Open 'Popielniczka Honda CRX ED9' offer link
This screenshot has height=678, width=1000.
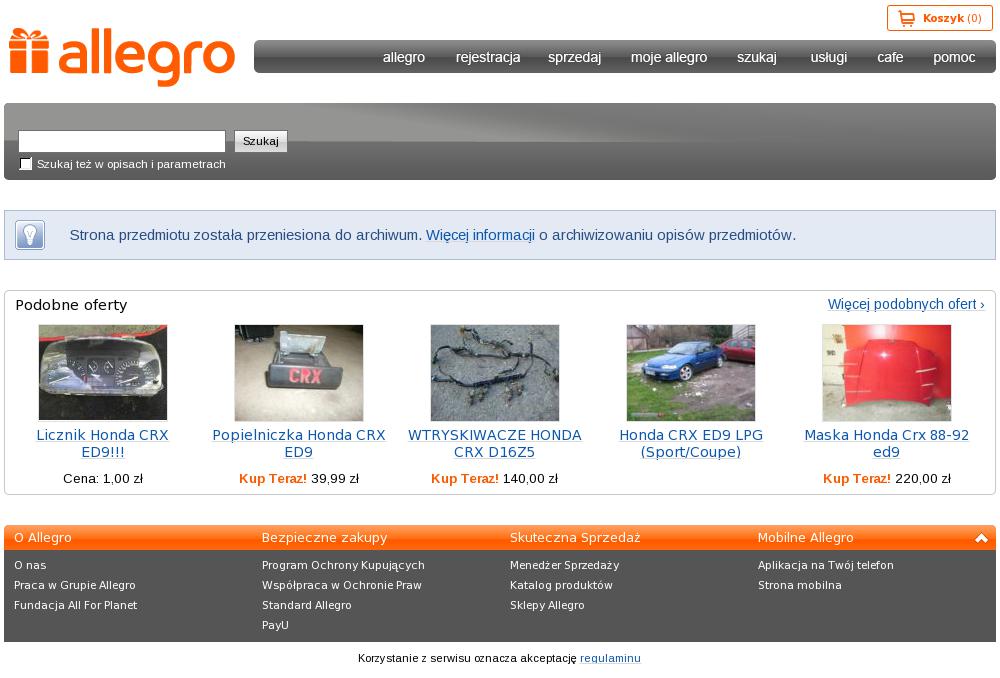[x=298, y=443]
